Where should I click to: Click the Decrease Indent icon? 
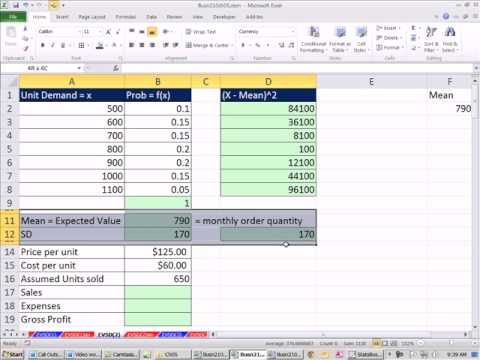166,45
